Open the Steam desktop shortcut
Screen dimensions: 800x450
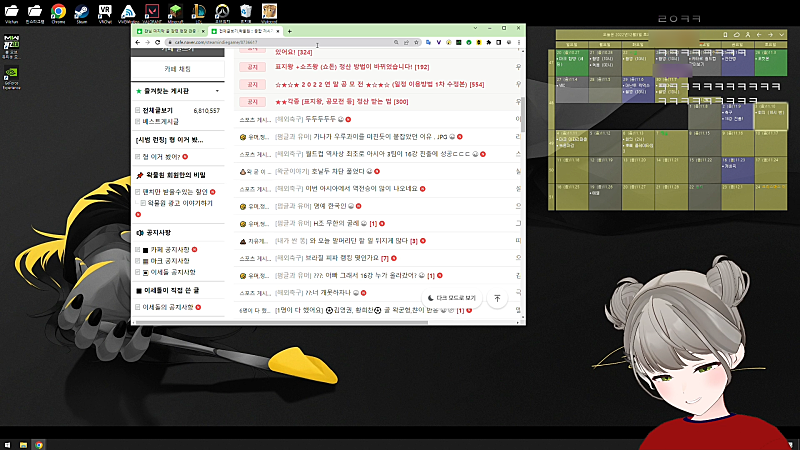[82, 12]
